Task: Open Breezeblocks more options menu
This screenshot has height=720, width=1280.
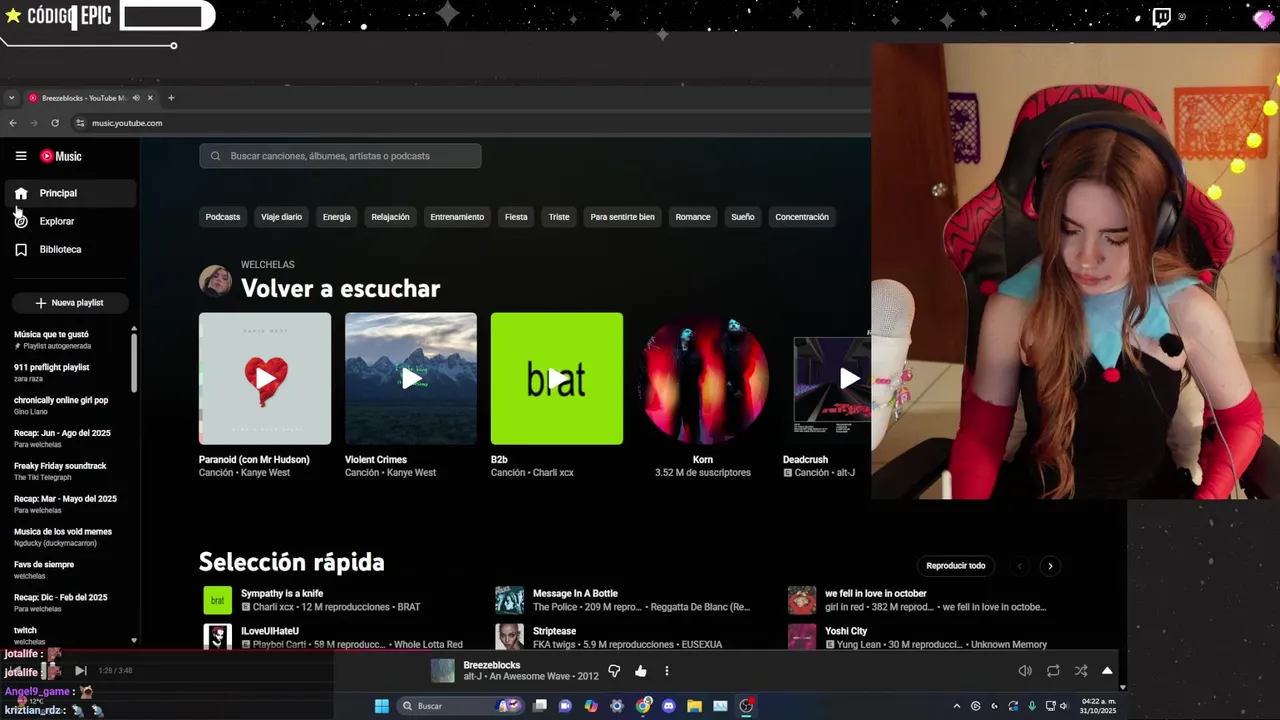Action: point(667,671)
